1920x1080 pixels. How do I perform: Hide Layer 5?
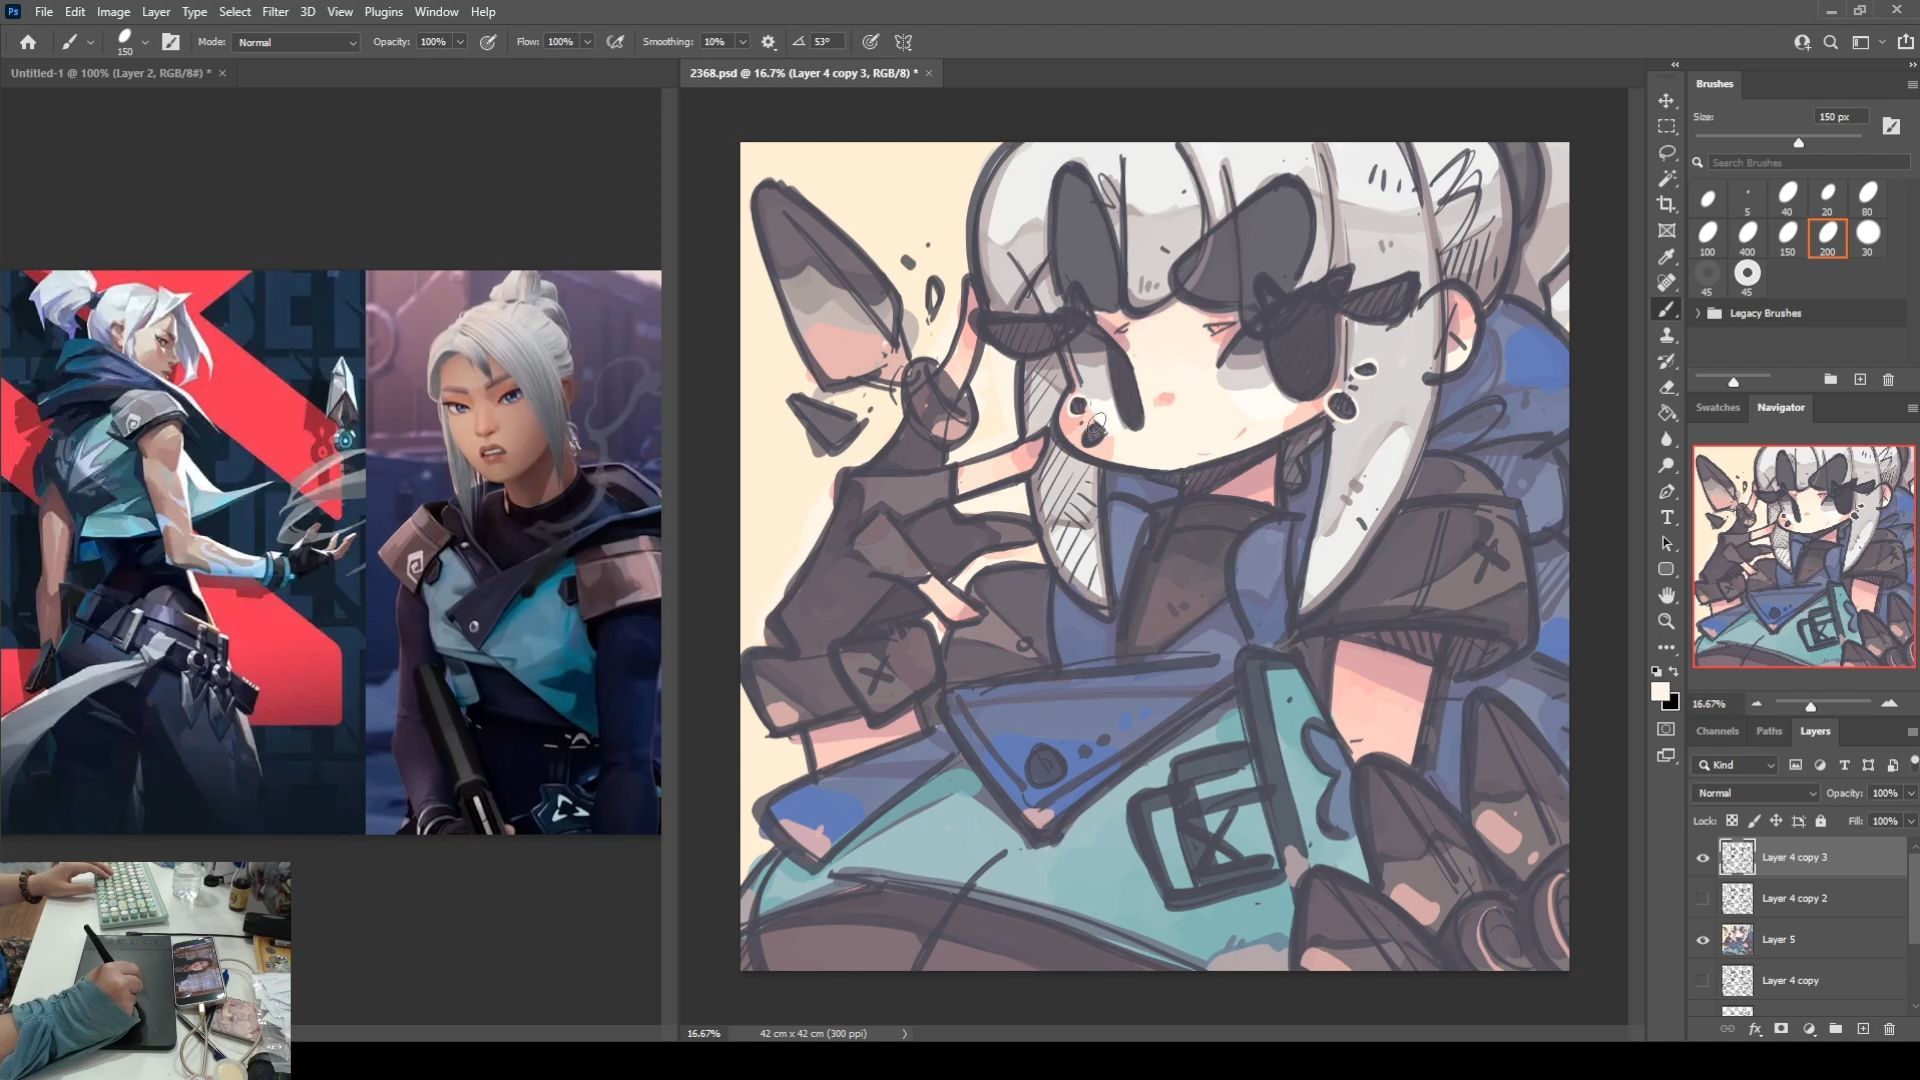1702,940
